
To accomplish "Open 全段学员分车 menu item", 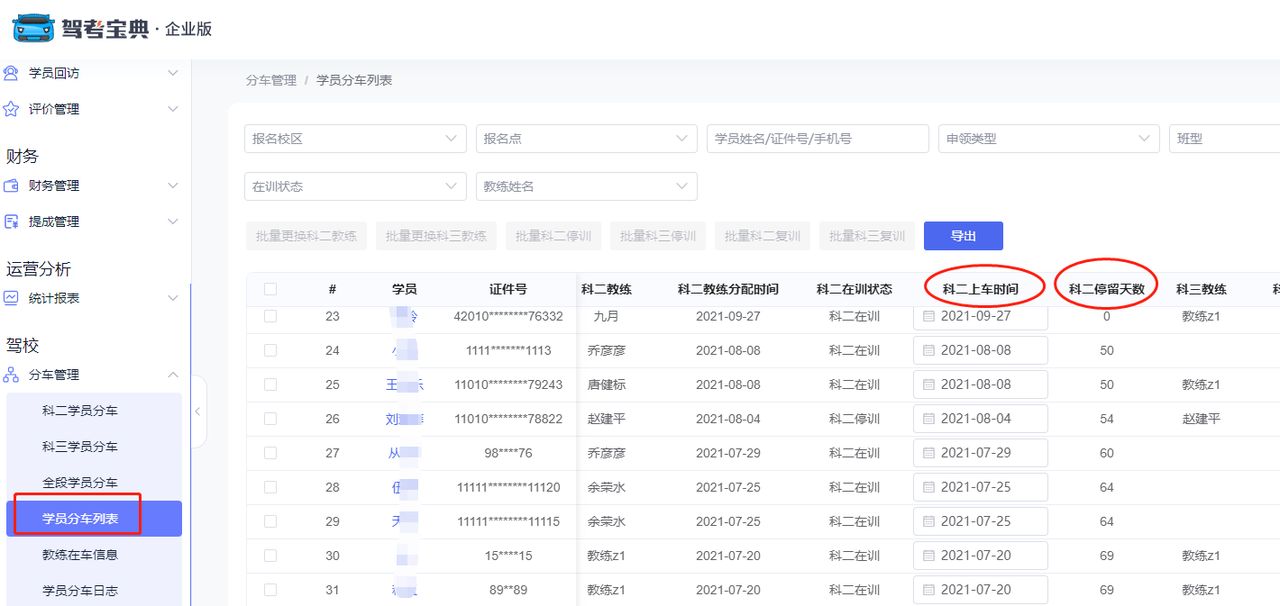I will tap(94, 483).
